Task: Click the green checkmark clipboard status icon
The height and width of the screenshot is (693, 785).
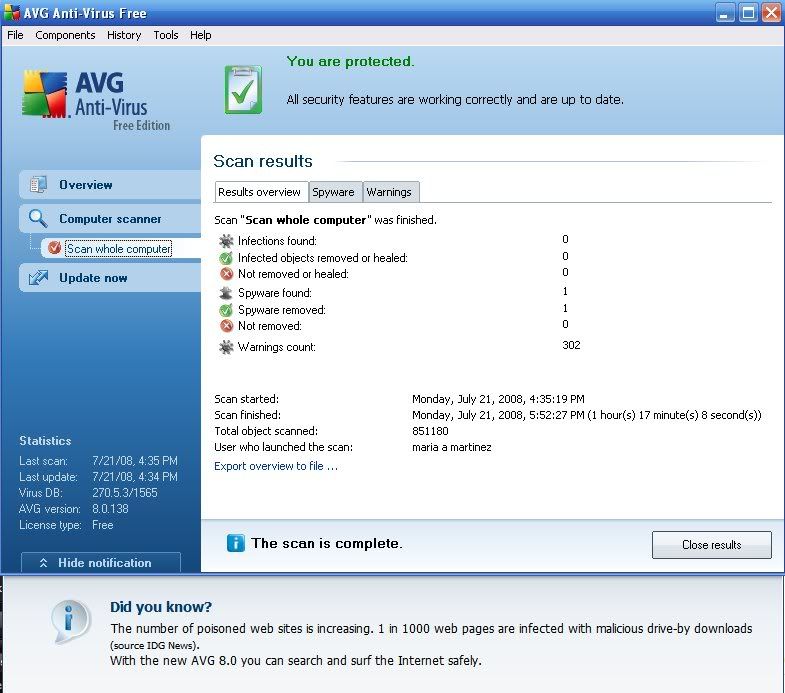Action: [243, 90]
